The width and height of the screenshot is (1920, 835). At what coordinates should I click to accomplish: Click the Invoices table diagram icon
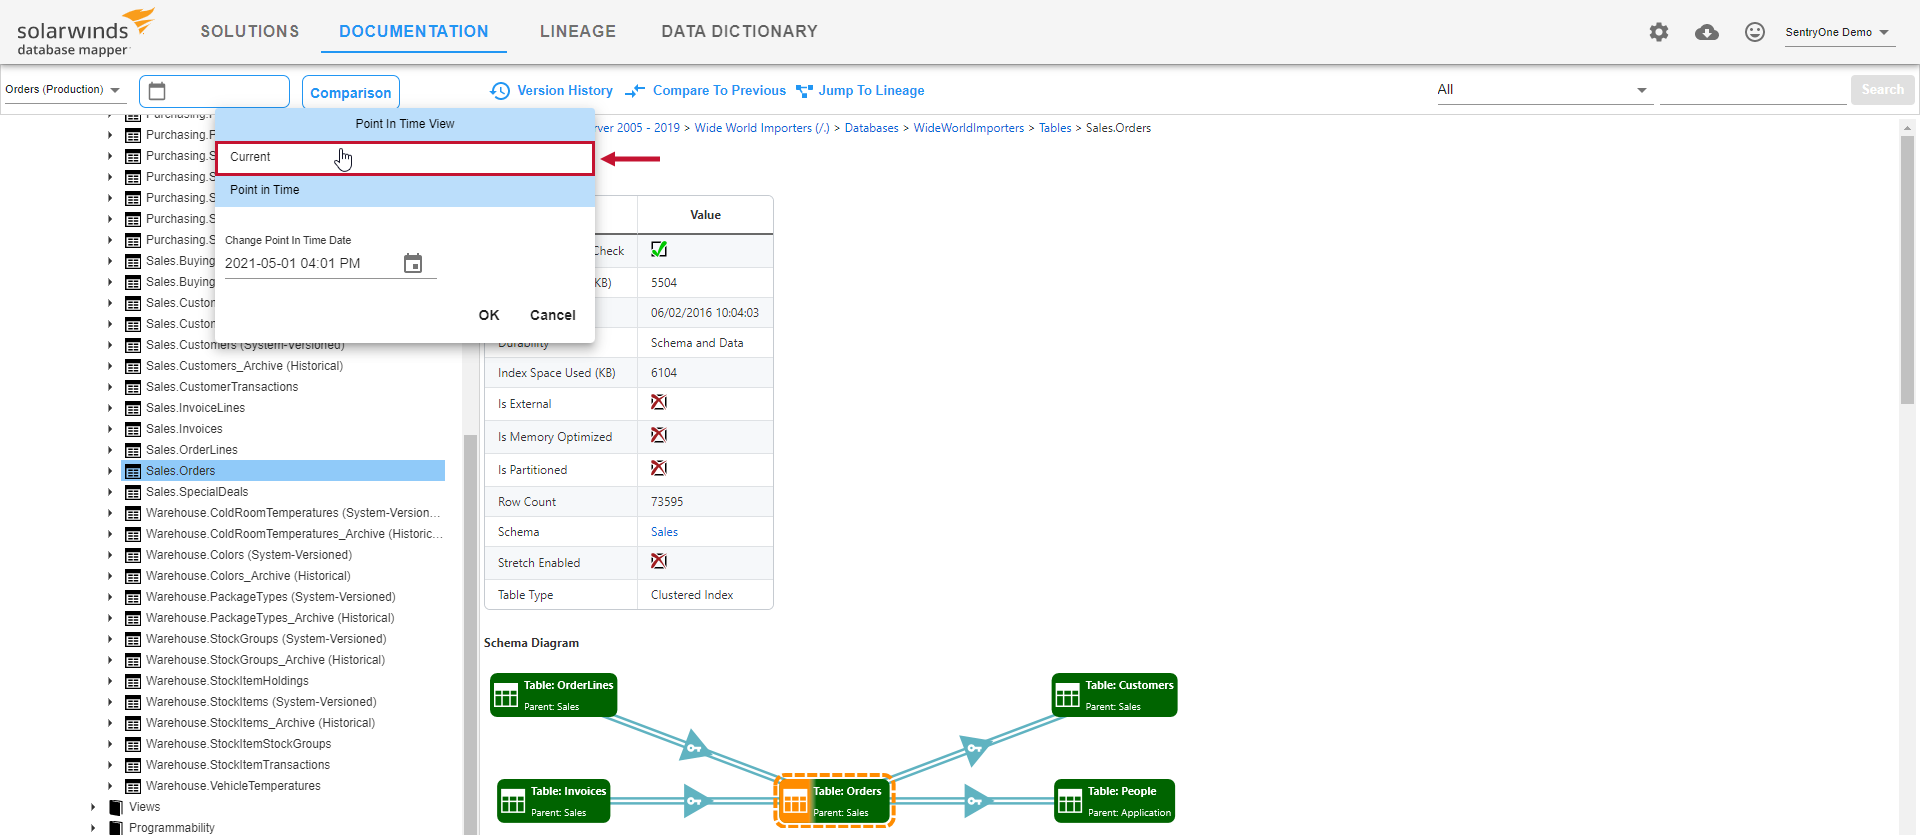(x=513, y=801)
